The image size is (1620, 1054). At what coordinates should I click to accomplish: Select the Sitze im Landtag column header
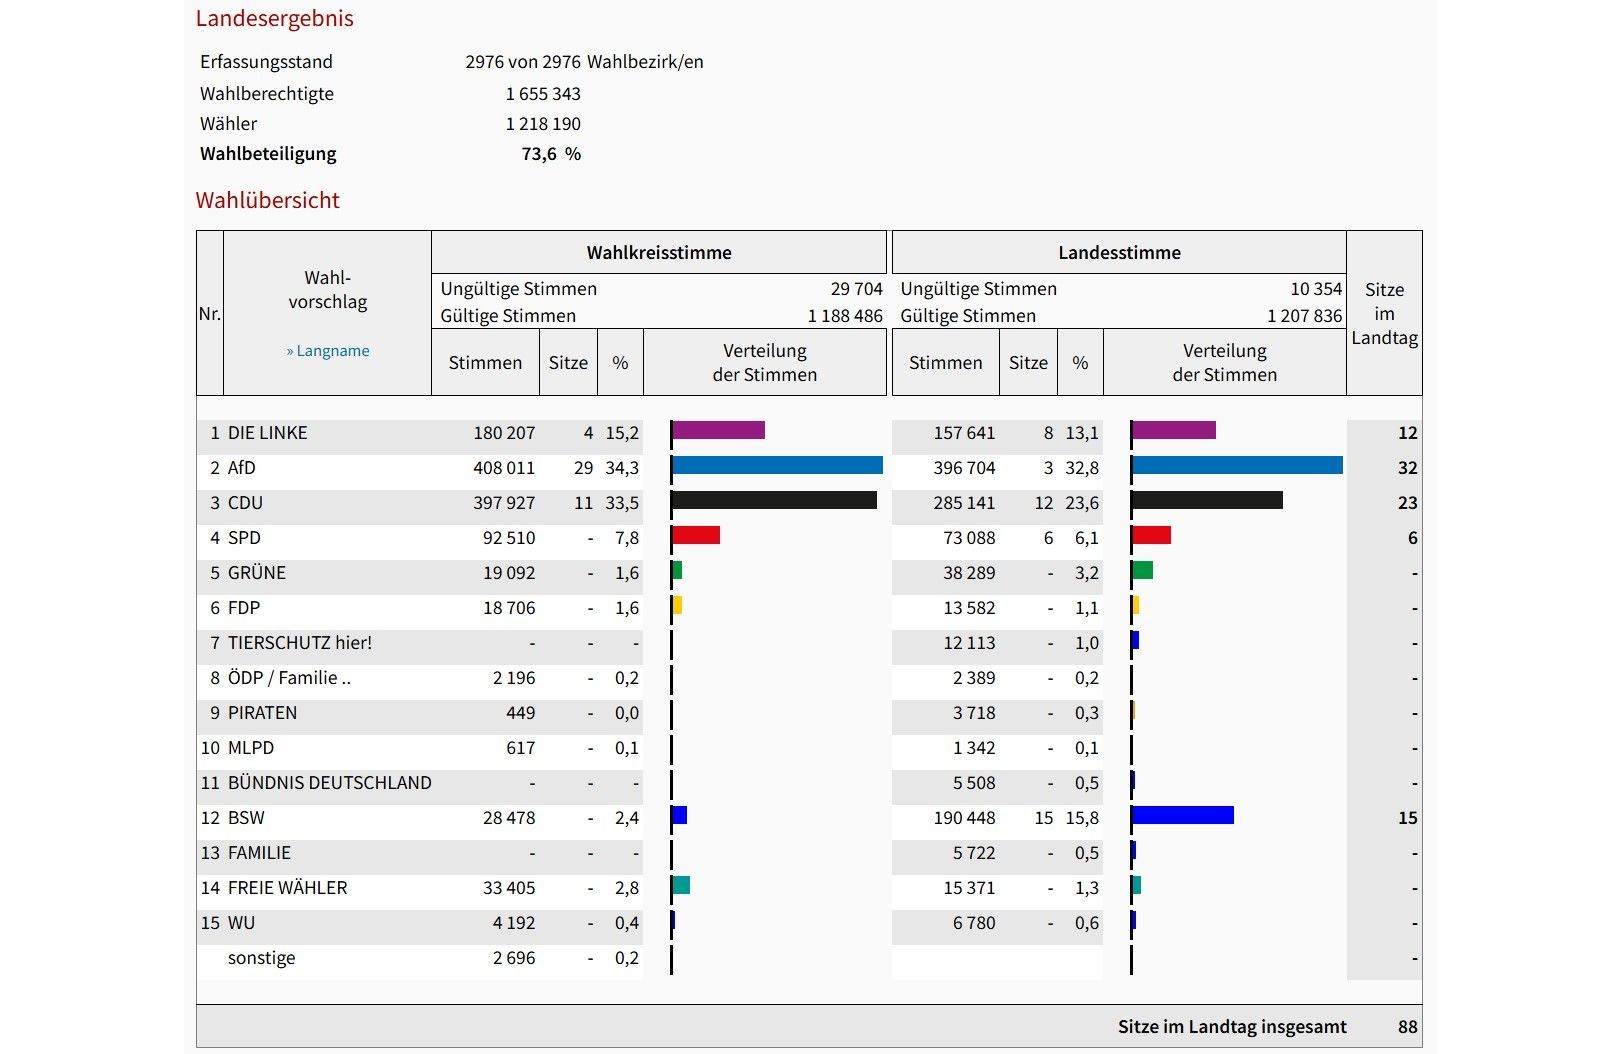pyautogui.click(x=1384, y=313)
